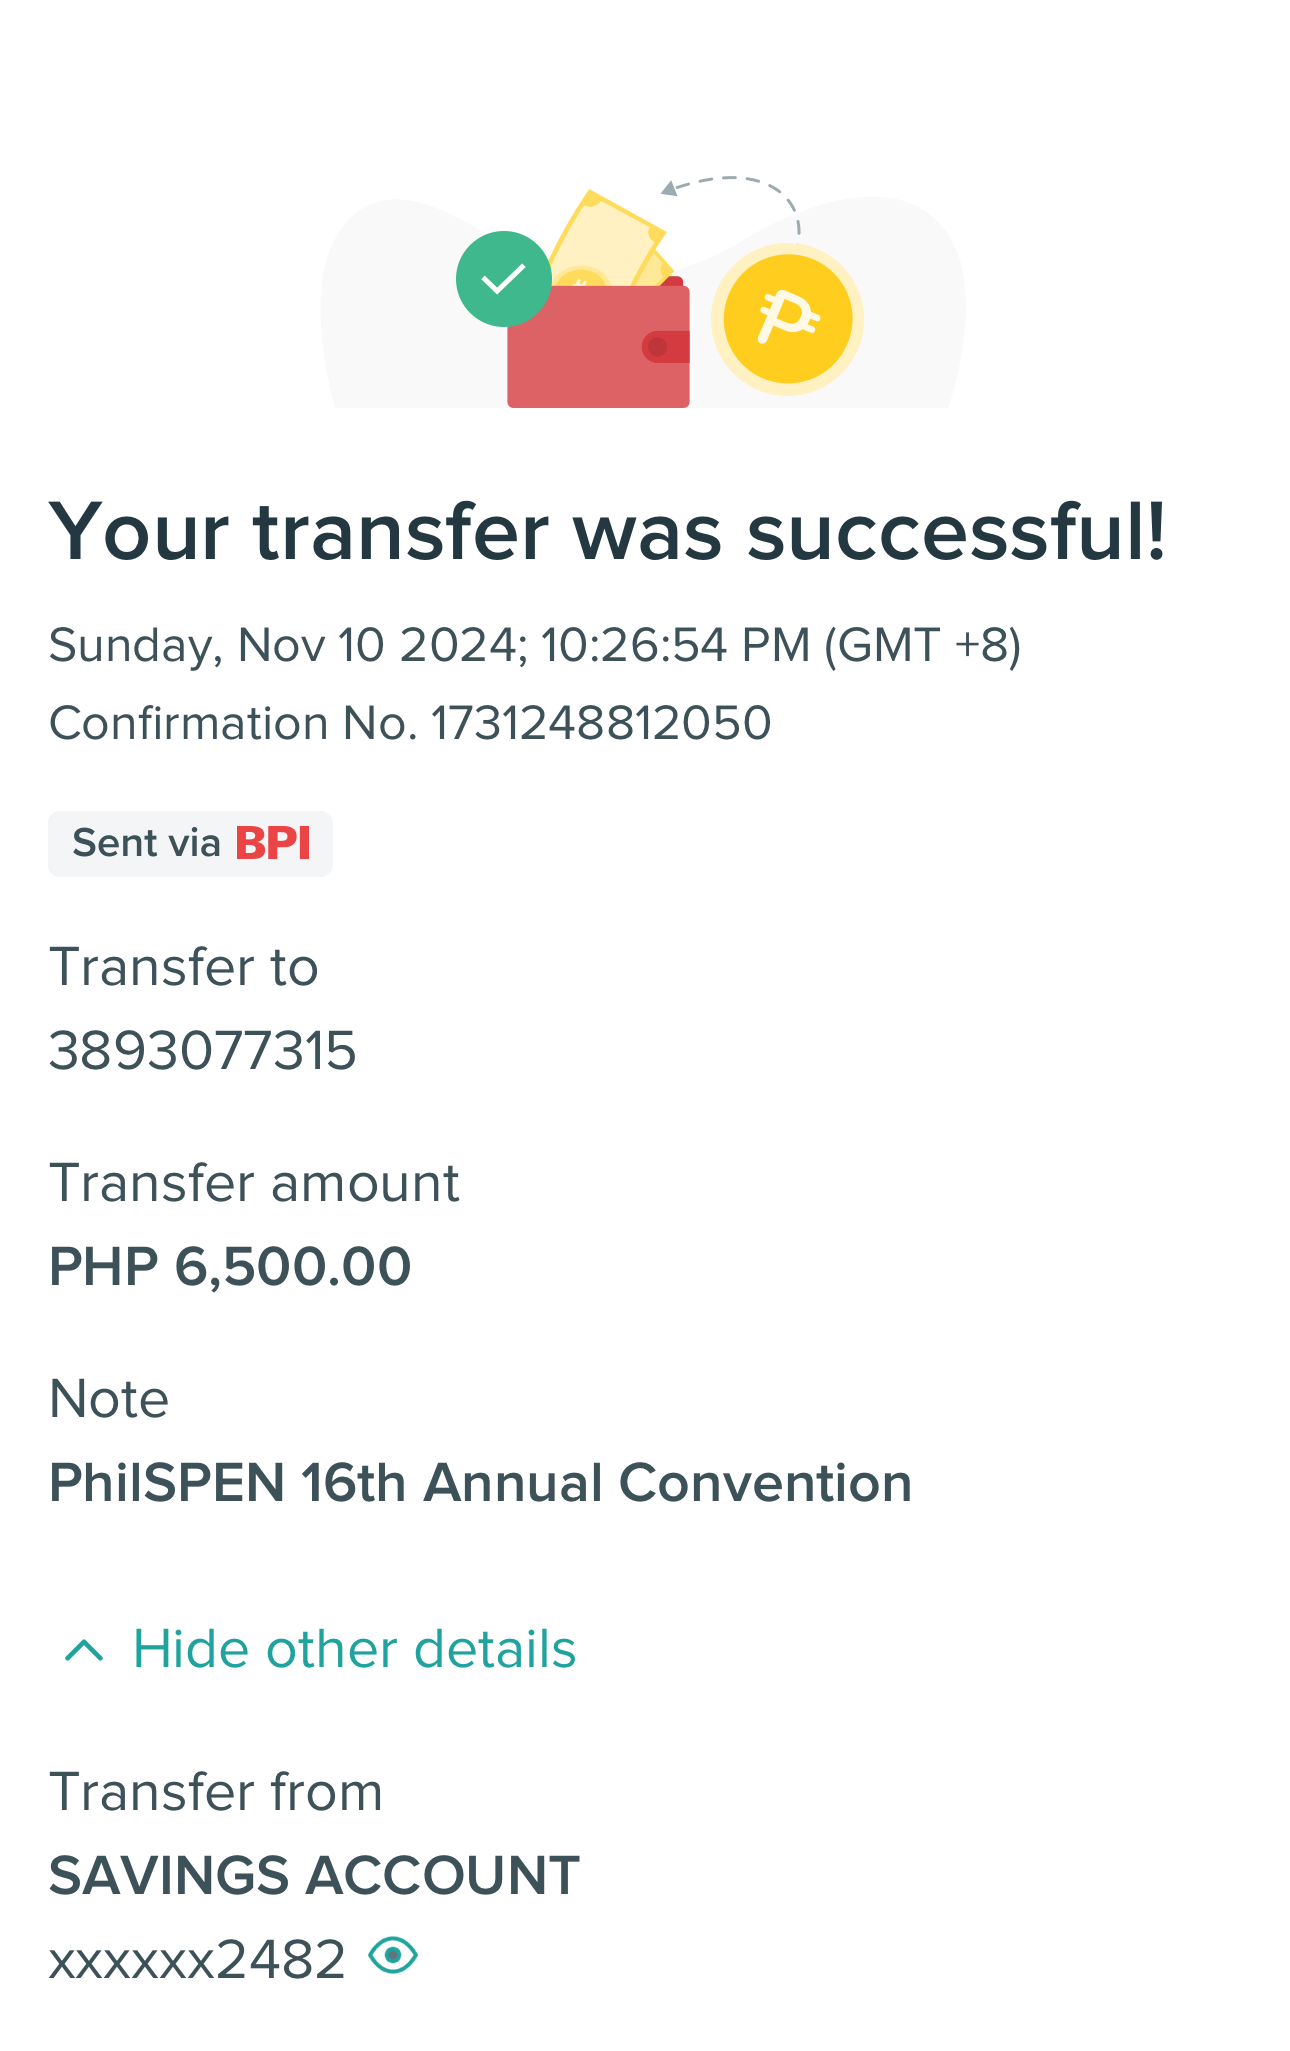The image size is (1290, 2051).
Task: Click the green checkmark success icon
Action: (503, 279)
